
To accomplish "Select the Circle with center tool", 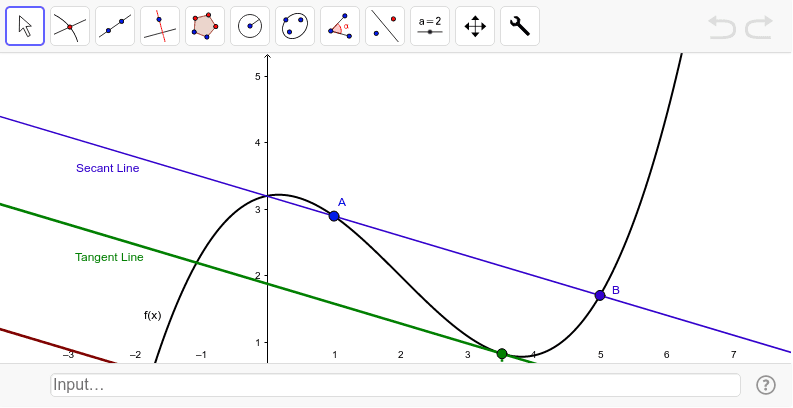I will (250, 26).
